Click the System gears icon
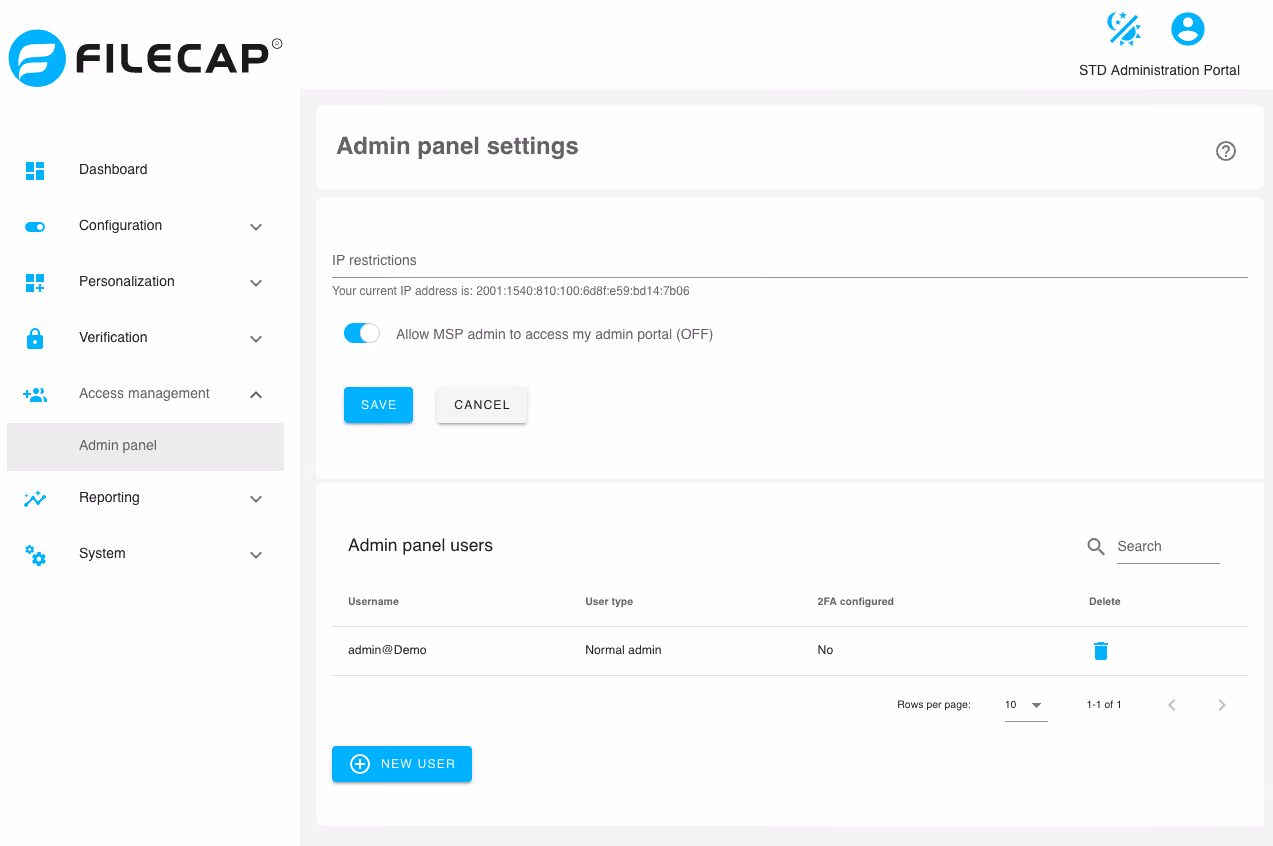1273x846 pixels. pyautogui.click(x=35, y=555)
